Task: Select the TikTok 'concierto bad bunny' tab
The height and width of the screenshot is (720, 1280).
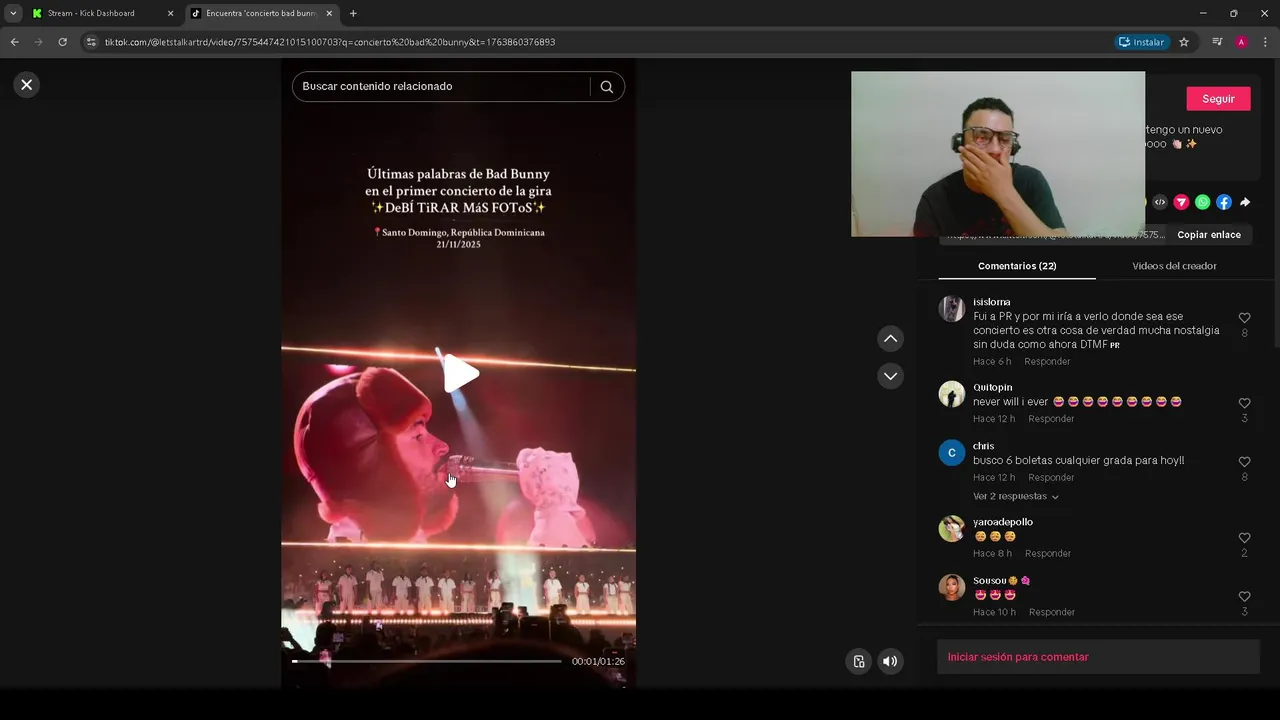Action: (262, 13)
